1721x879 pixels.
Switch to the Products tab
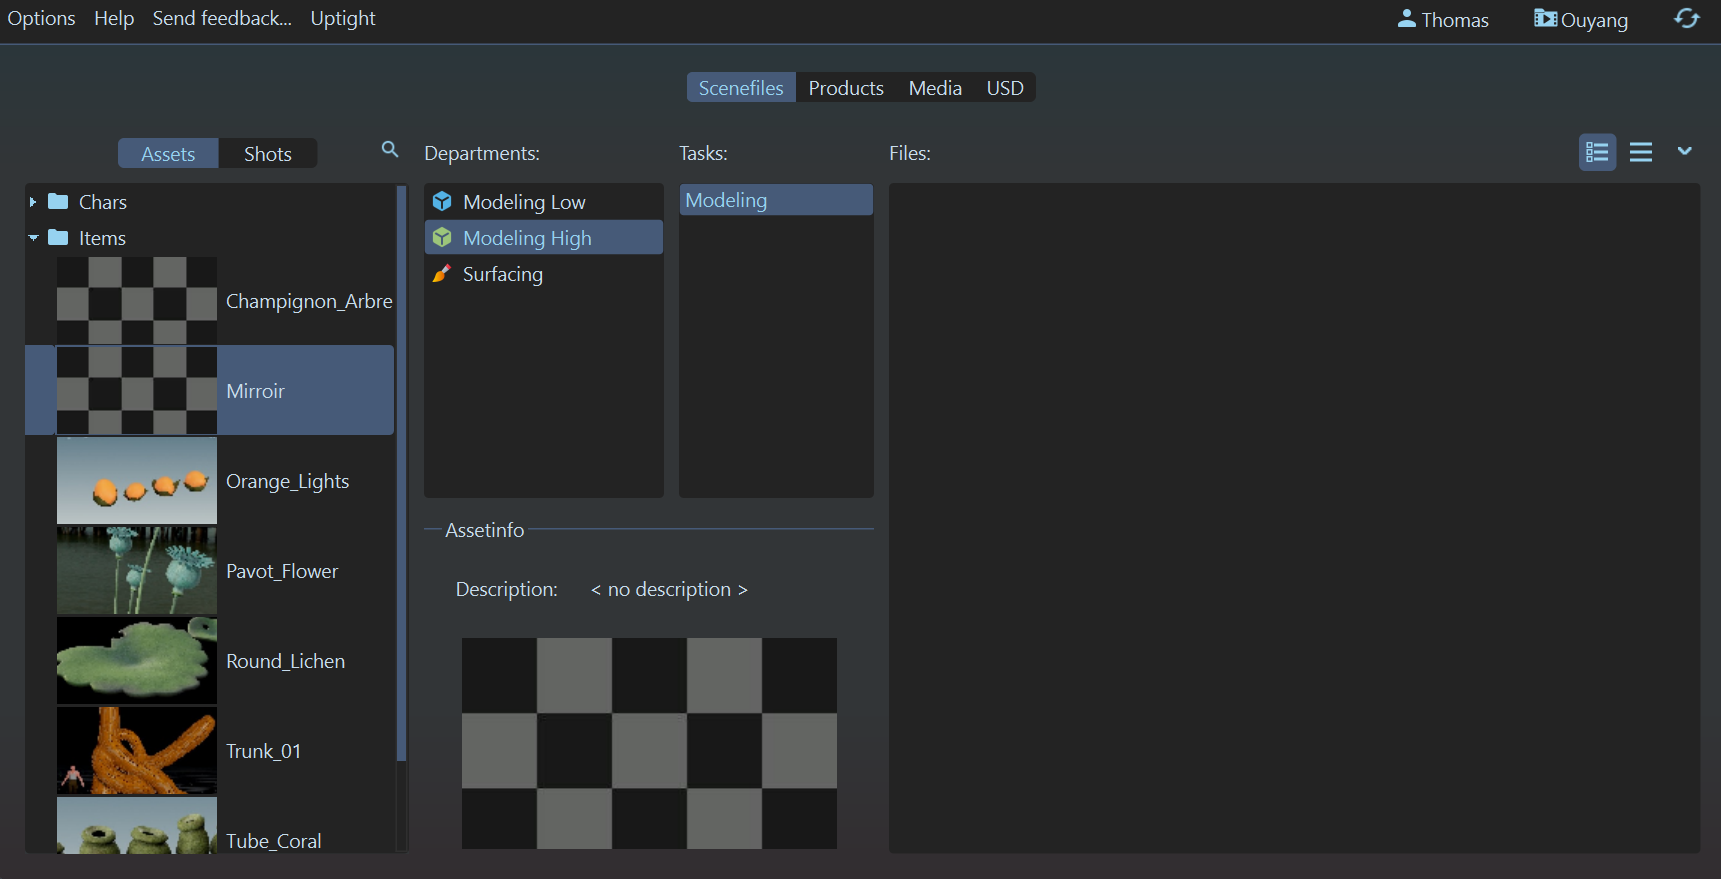846,88
